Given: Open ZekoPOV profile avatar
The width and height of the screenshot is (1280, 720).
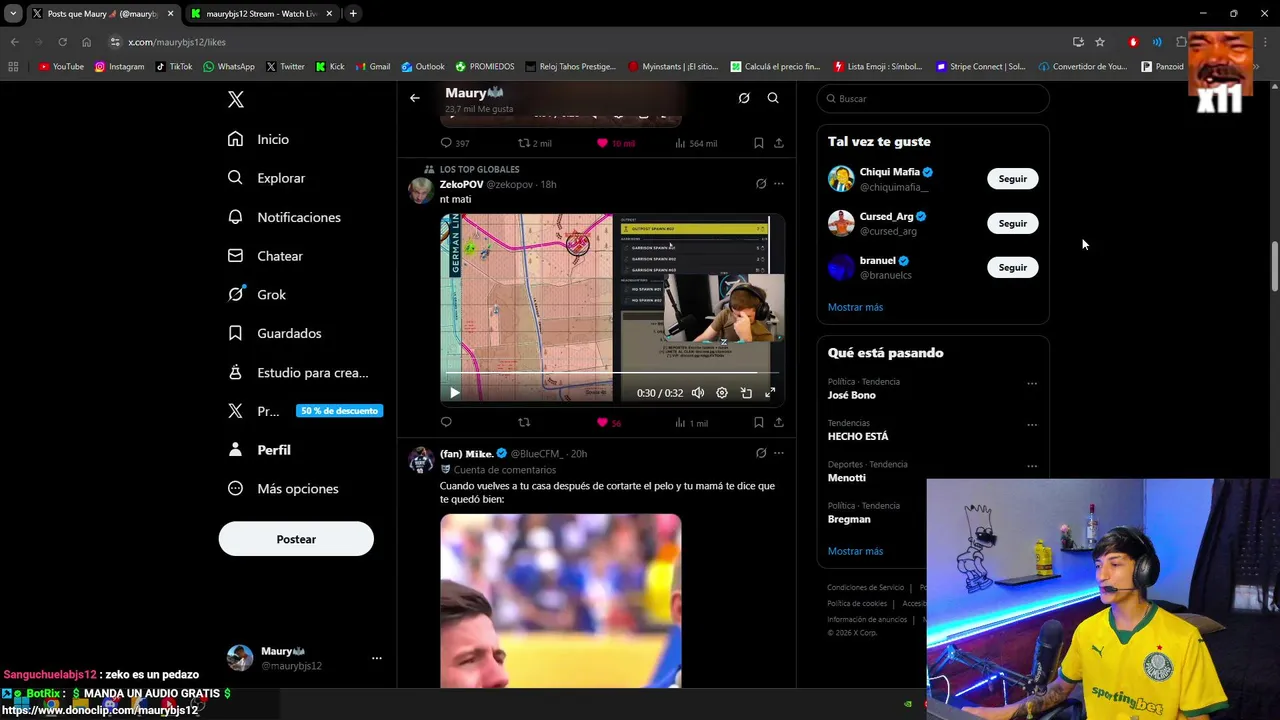Looking at the screenshot, I should pos(421,190).
